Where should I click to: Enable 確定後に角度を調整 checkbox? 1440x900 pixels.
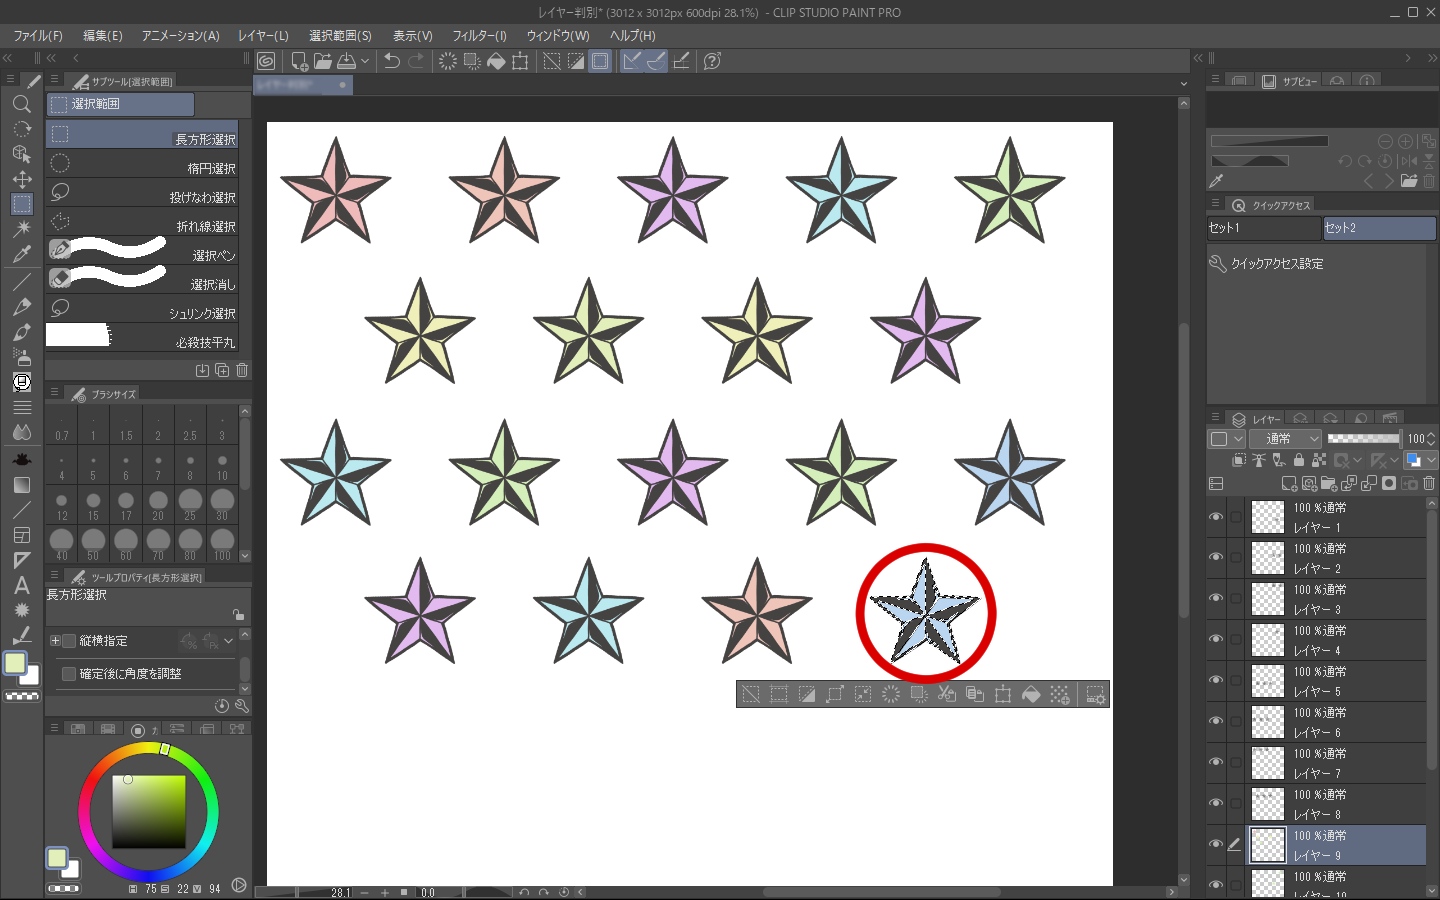pos(69,674)
